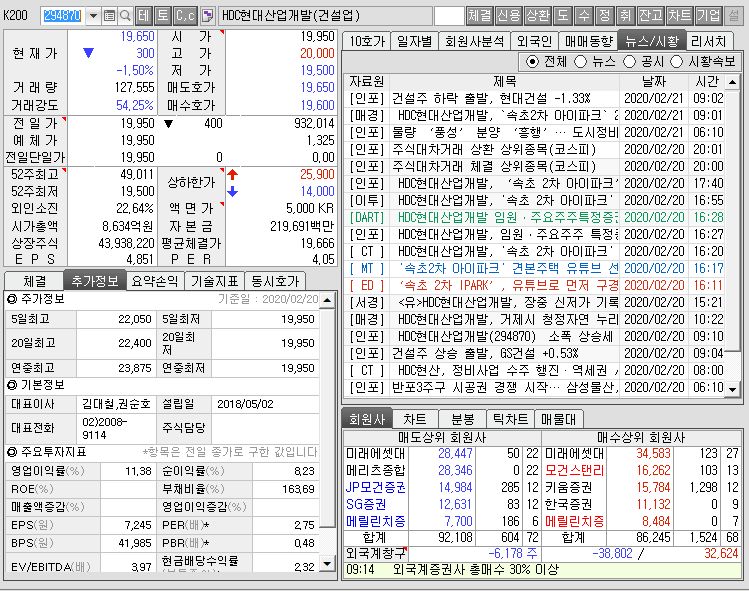
Task: Click the empty field left of 체결 button
Action: tap(449, 16)
